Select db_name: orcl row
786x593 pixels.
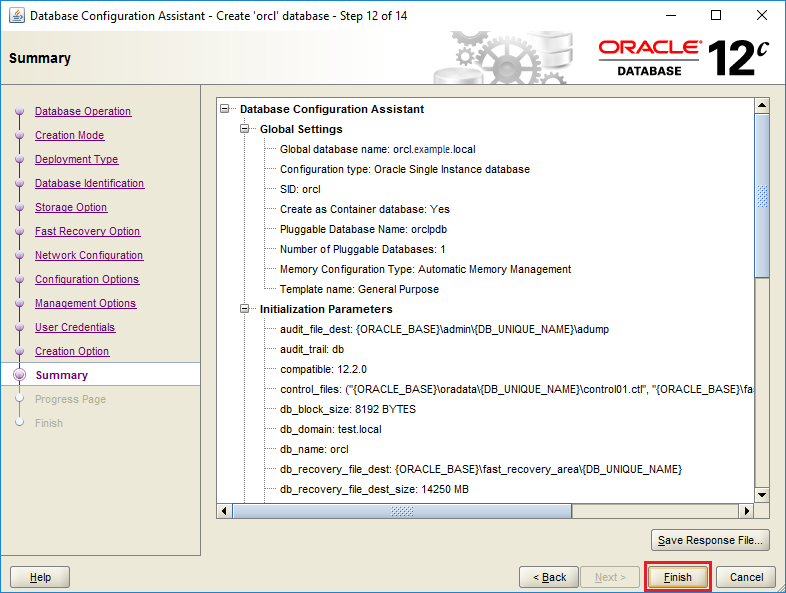point(314,449)
